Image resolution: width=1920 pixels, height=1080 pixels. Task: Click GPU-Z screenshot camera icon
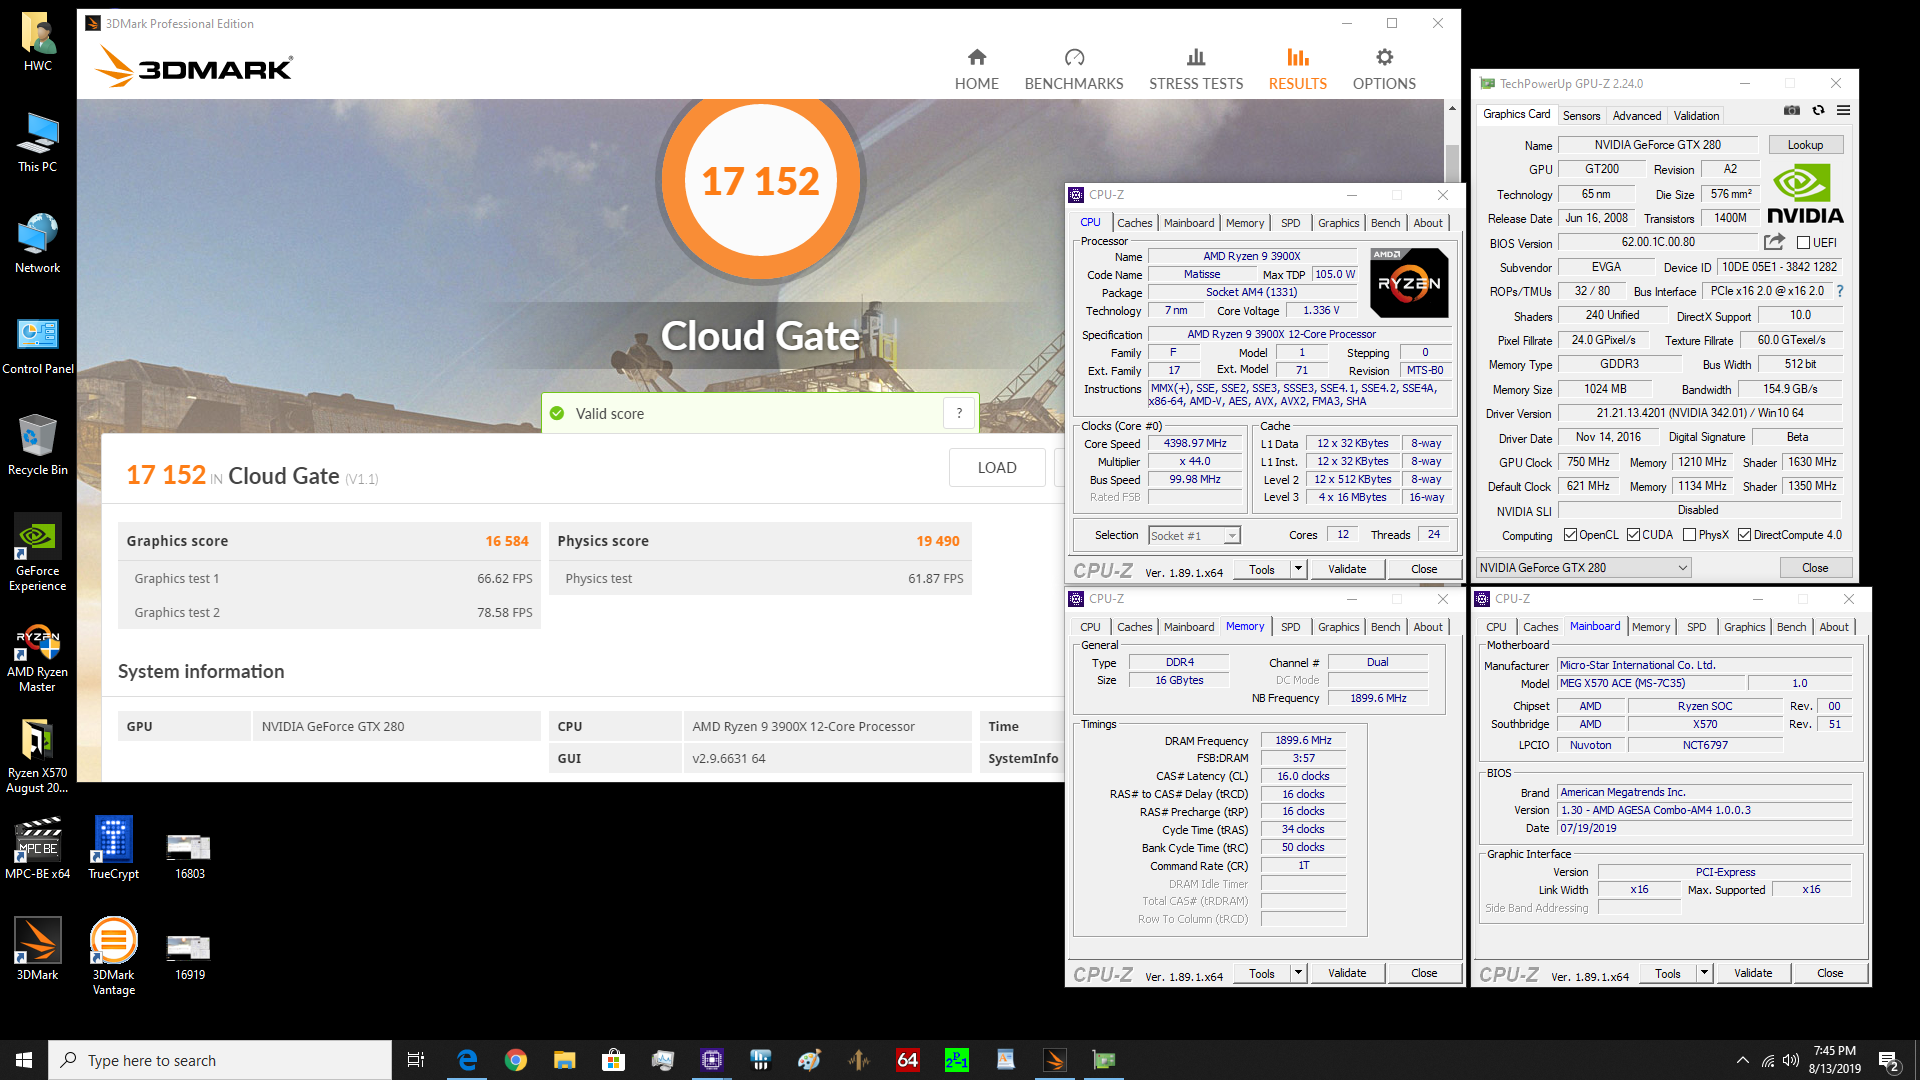click(x=1792, y=110)
